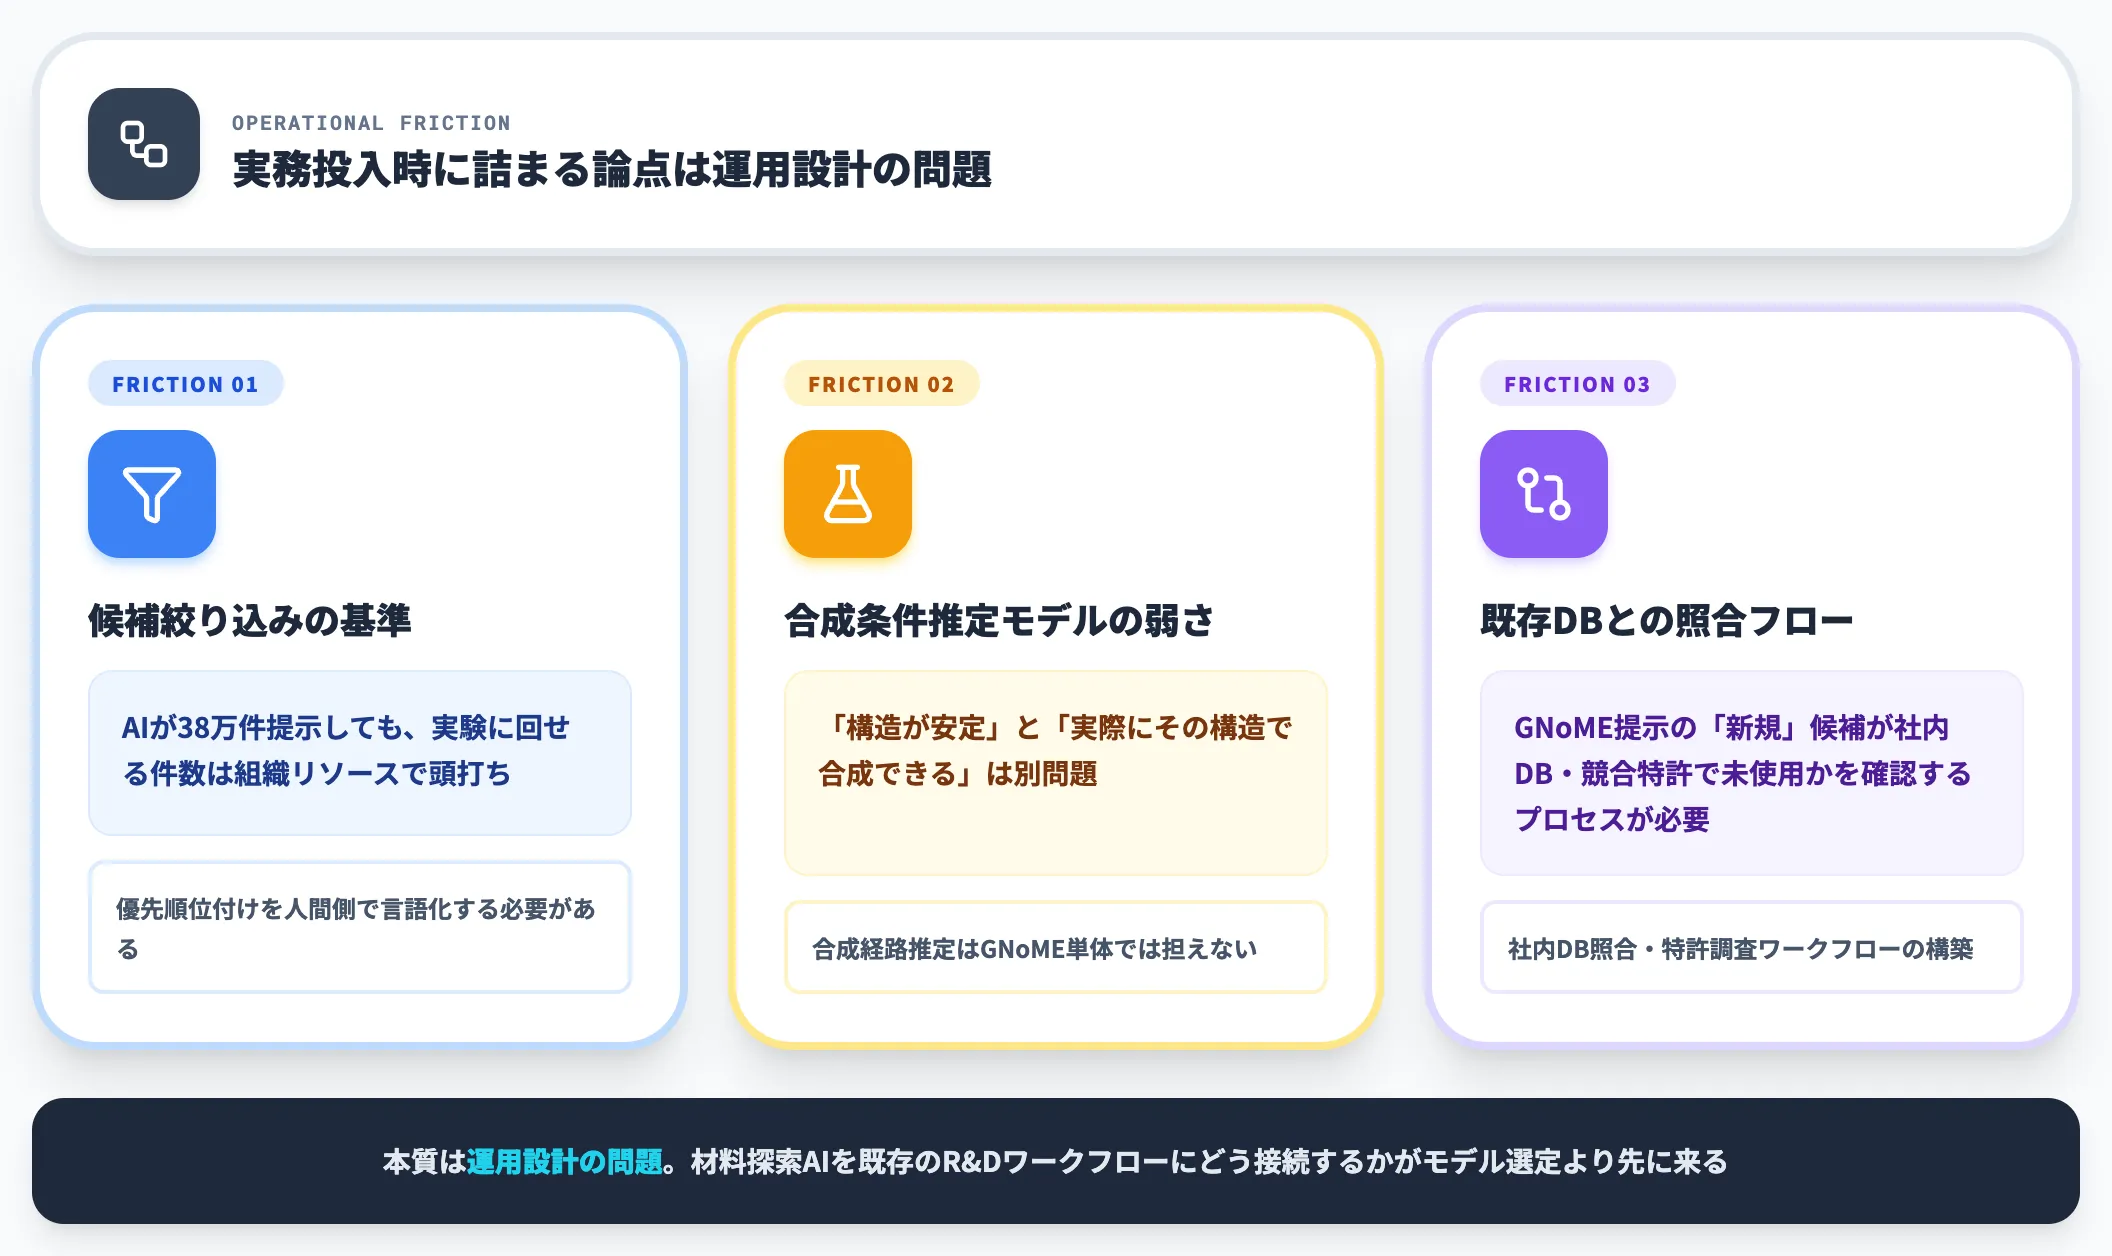Click the purple pull-request flow icon

click(x=1544, y=494)
